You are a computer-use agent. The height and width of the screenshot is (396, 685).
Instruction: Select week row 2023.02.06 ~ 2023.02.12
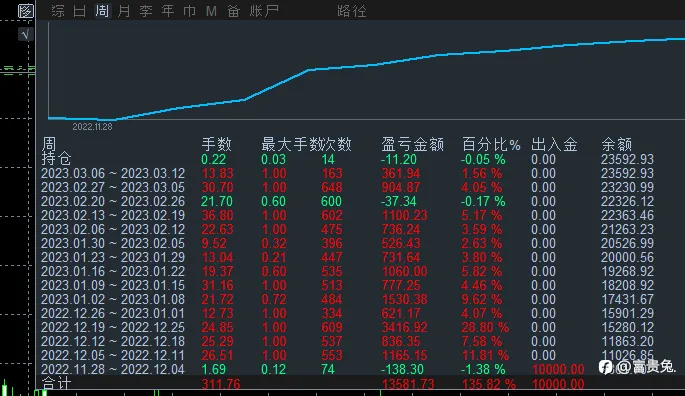coord(113,229)
